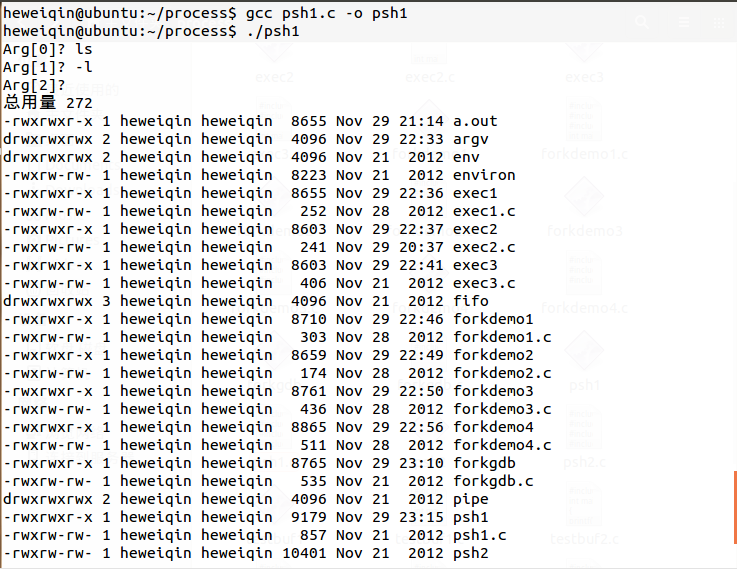Click the file size '174' in the forkdemo2.c row

click(x=313, y=373)
